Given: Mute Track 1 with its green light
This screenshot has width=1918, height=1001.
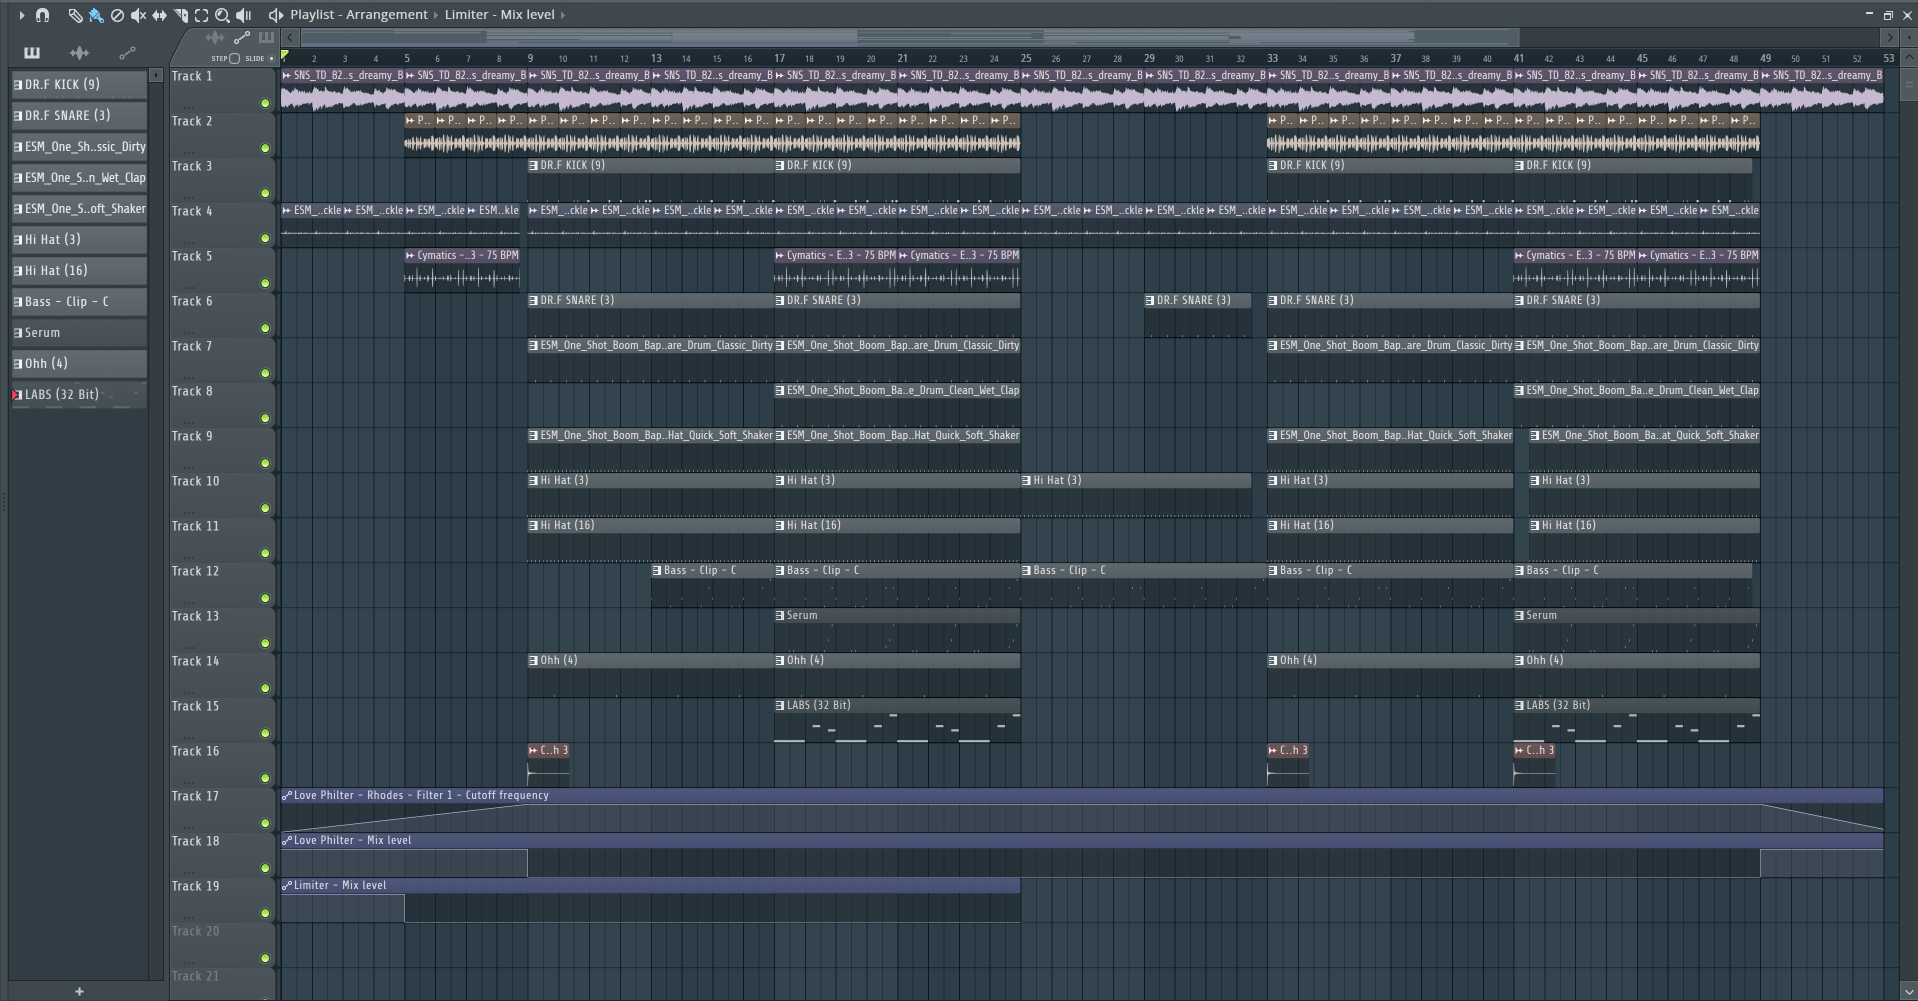Looking at the screenshot, I should point(265,103).
